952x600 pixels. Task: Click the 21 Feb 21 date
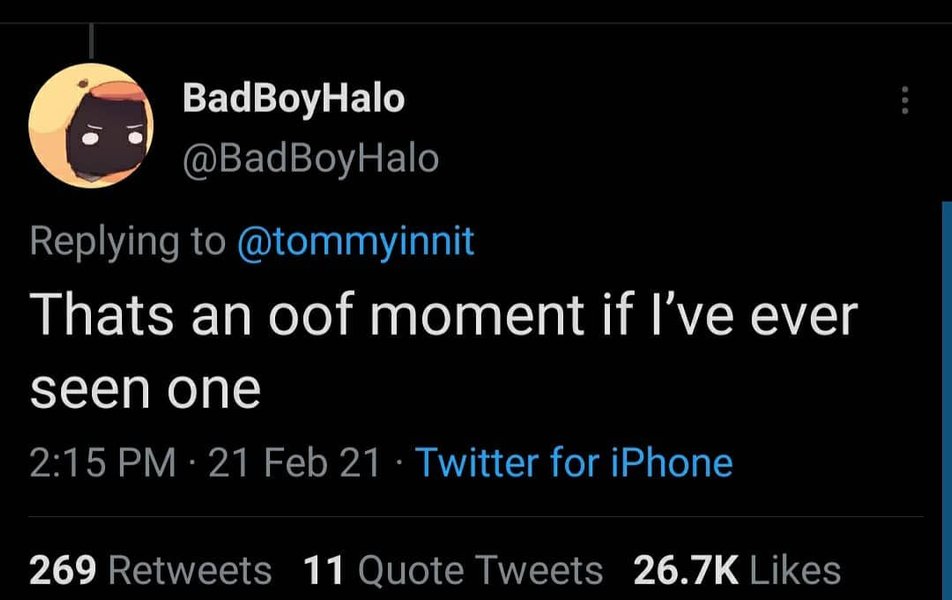(295, 463)
